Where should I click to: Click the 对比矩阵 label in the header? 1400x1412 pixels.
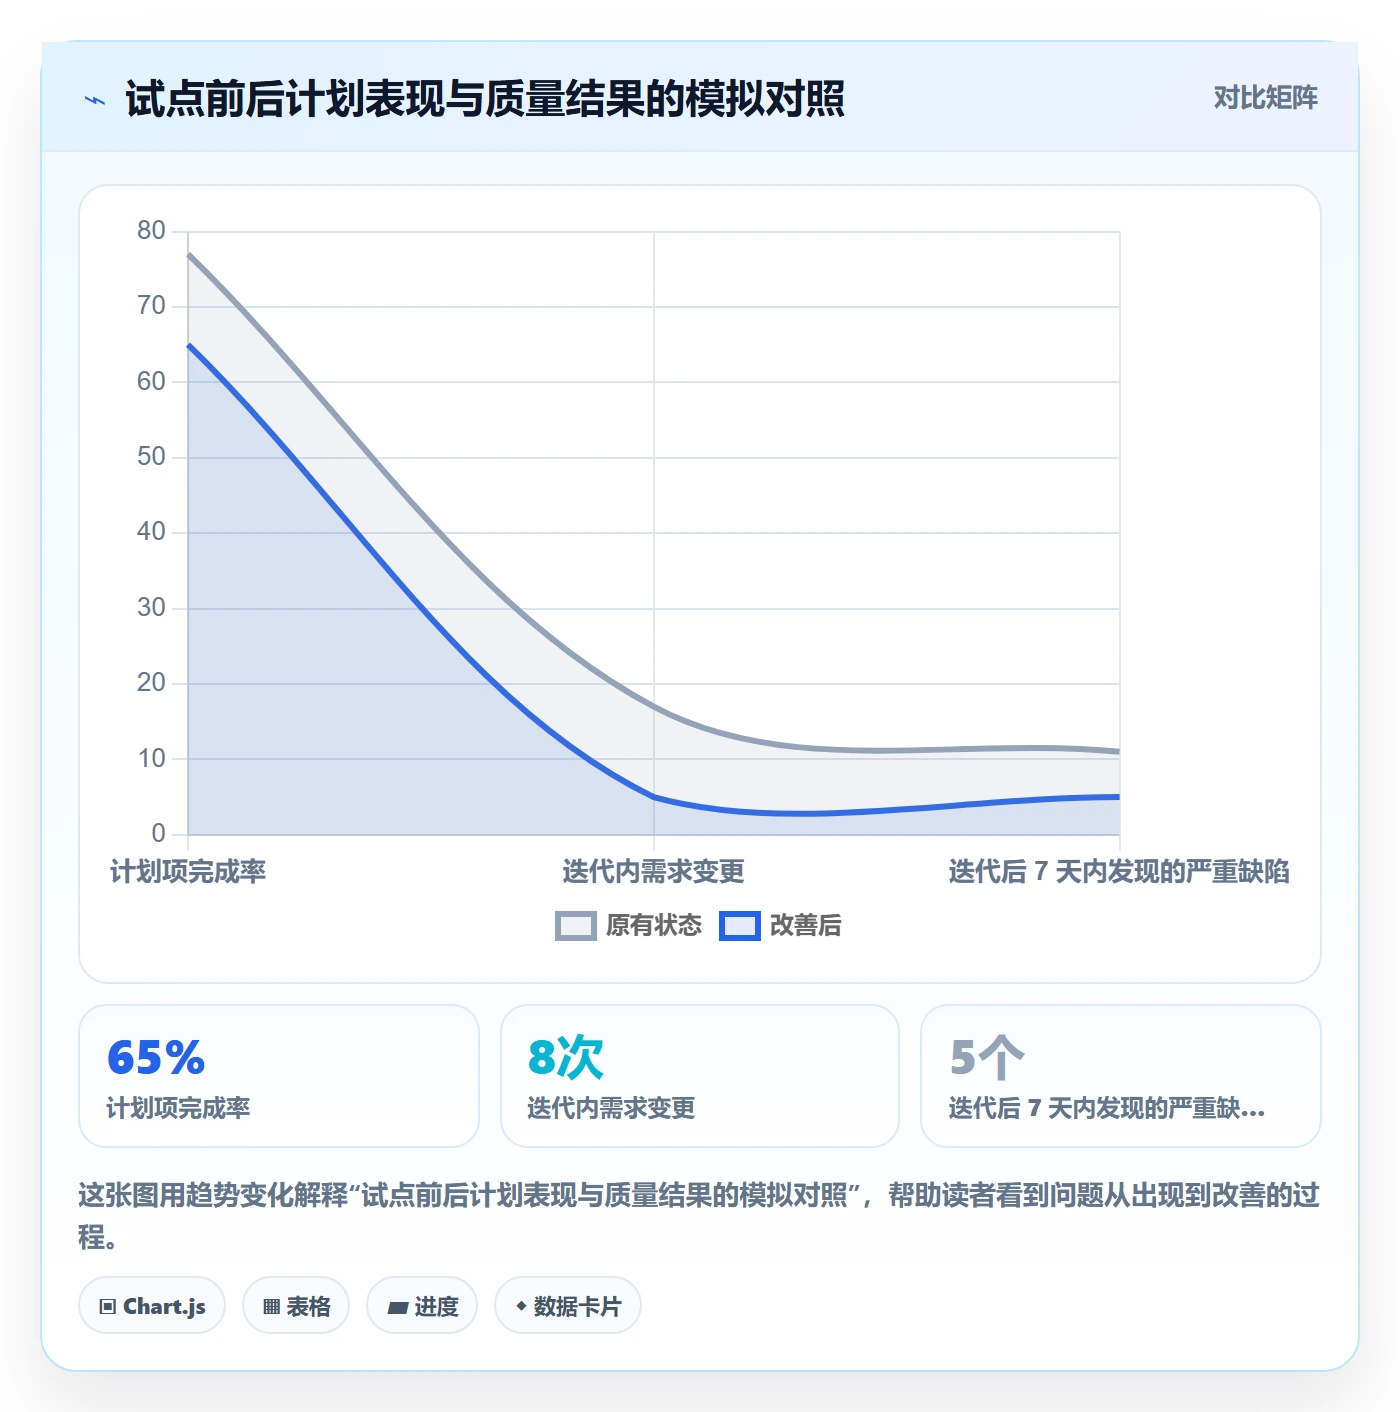pos(1265,97)
